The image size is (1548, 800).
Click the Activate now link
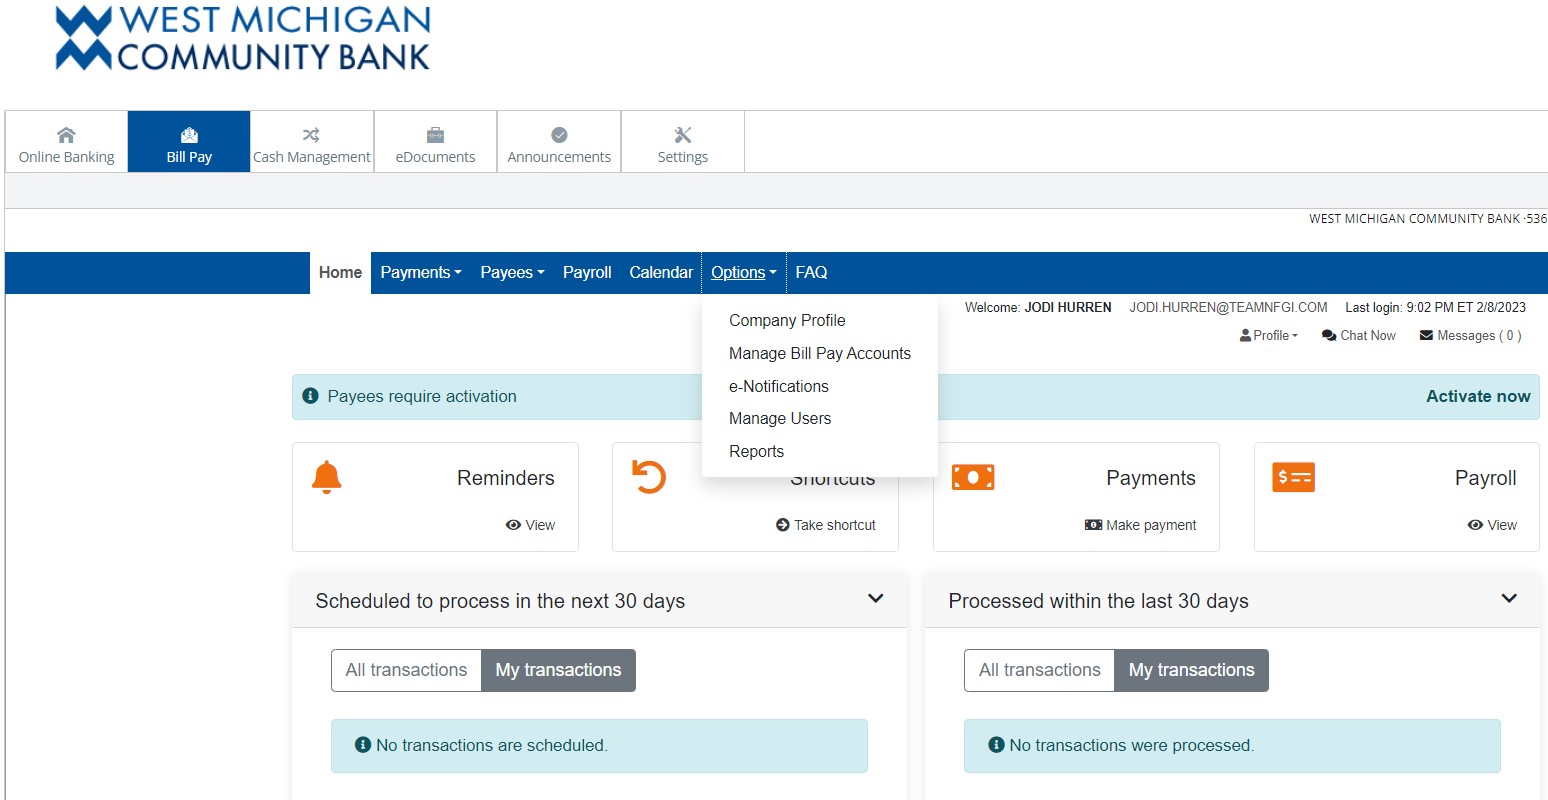point(1478,396)
